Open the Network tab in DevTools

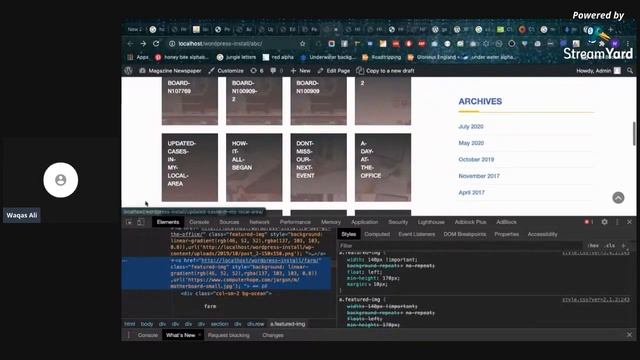click(x=259, y=222)
